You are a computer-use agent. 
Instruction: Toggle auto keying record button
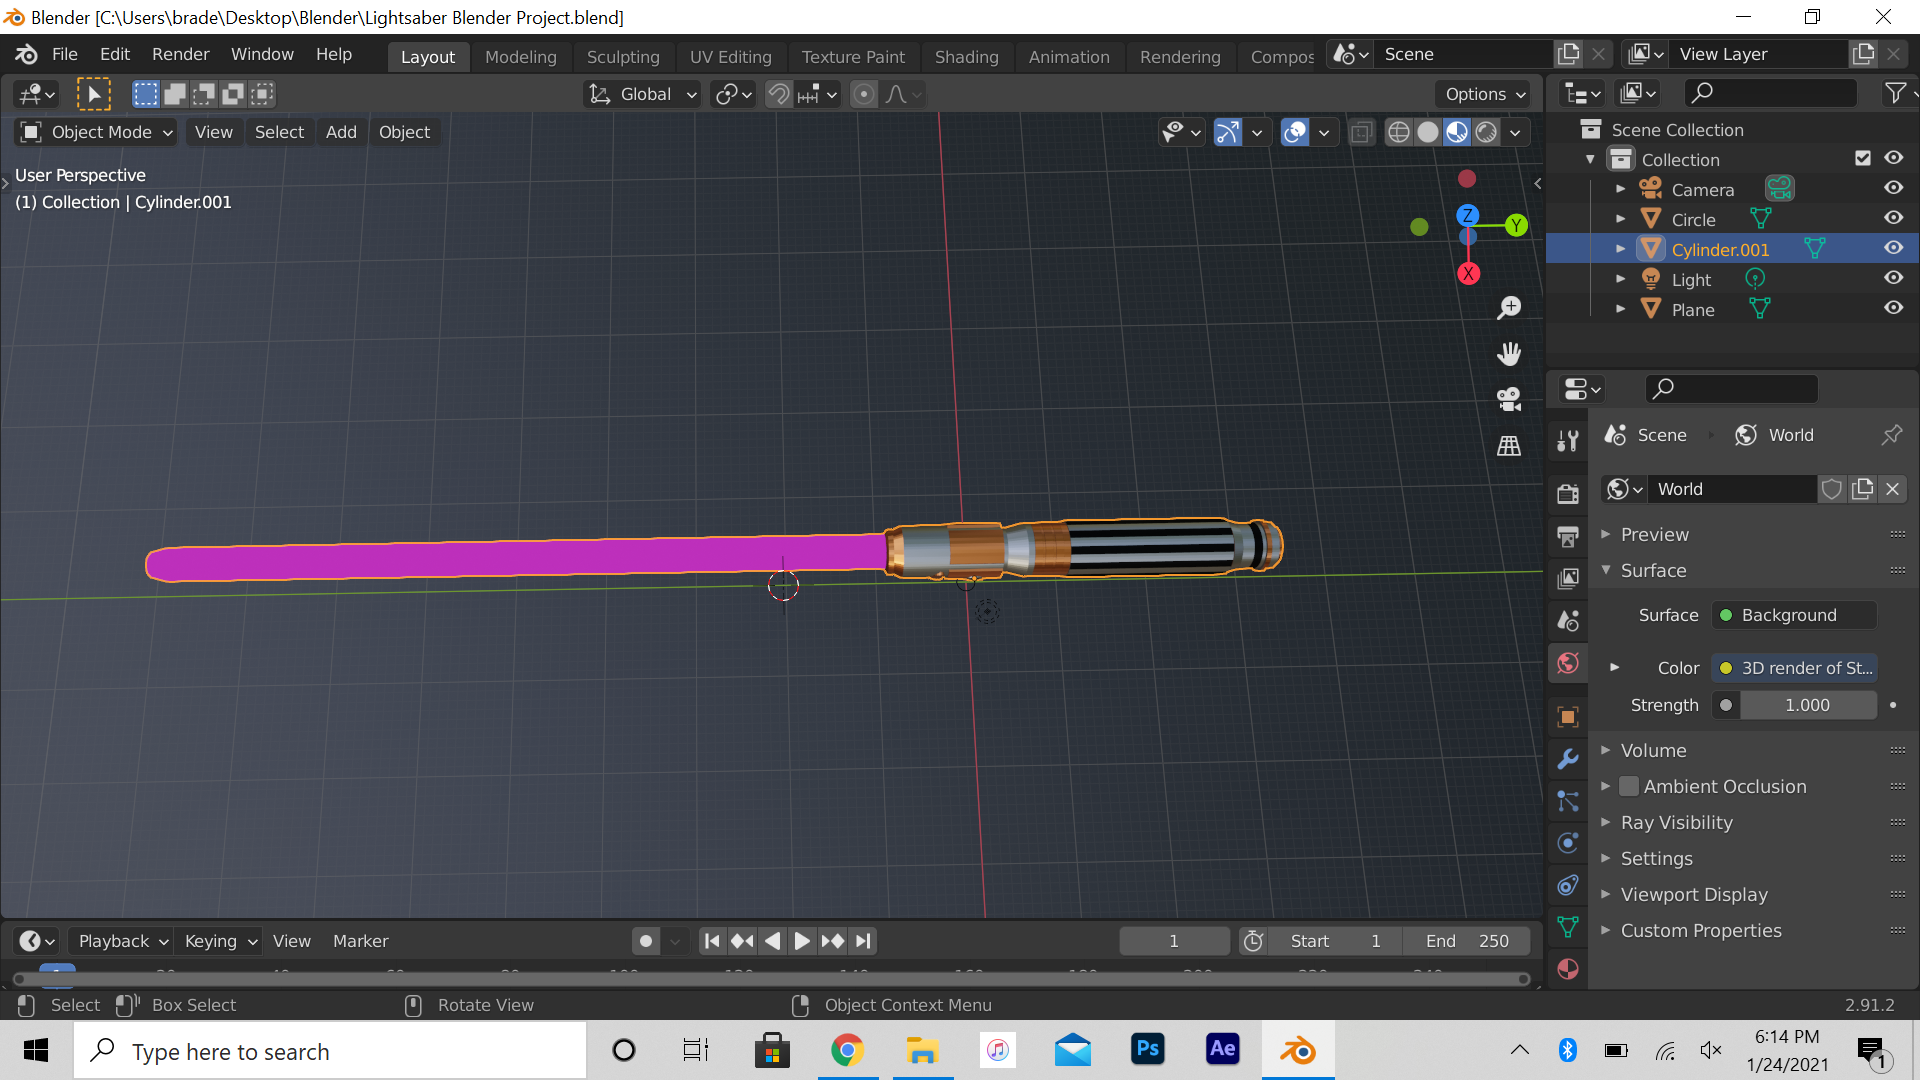[x=646, y=941]
